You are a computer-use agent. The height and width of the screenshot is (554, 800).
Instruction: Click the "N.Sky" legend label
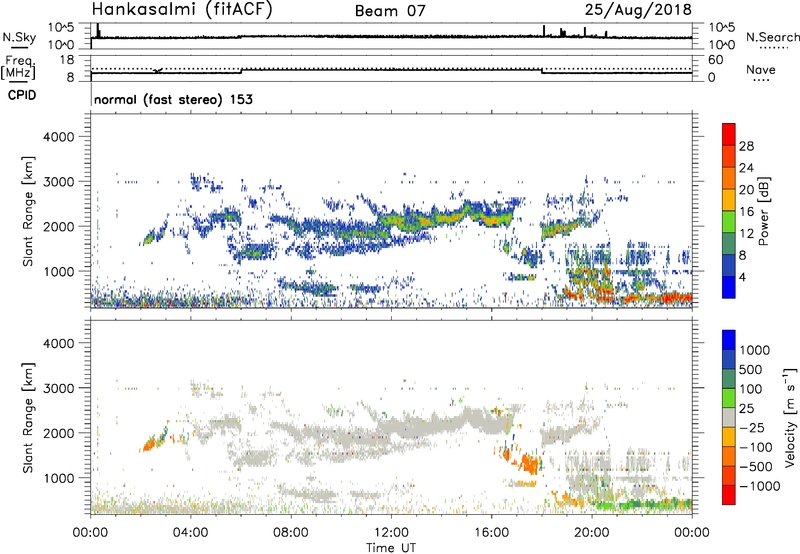point(19,37)
